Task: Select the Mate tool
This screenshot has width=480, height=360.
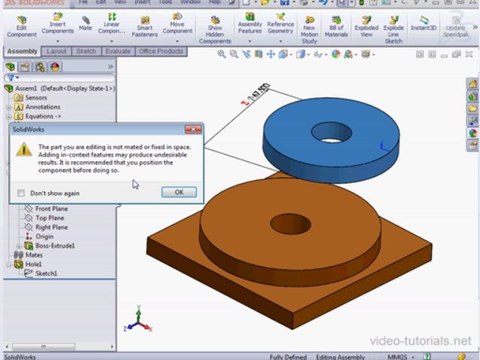Action: 85,23
